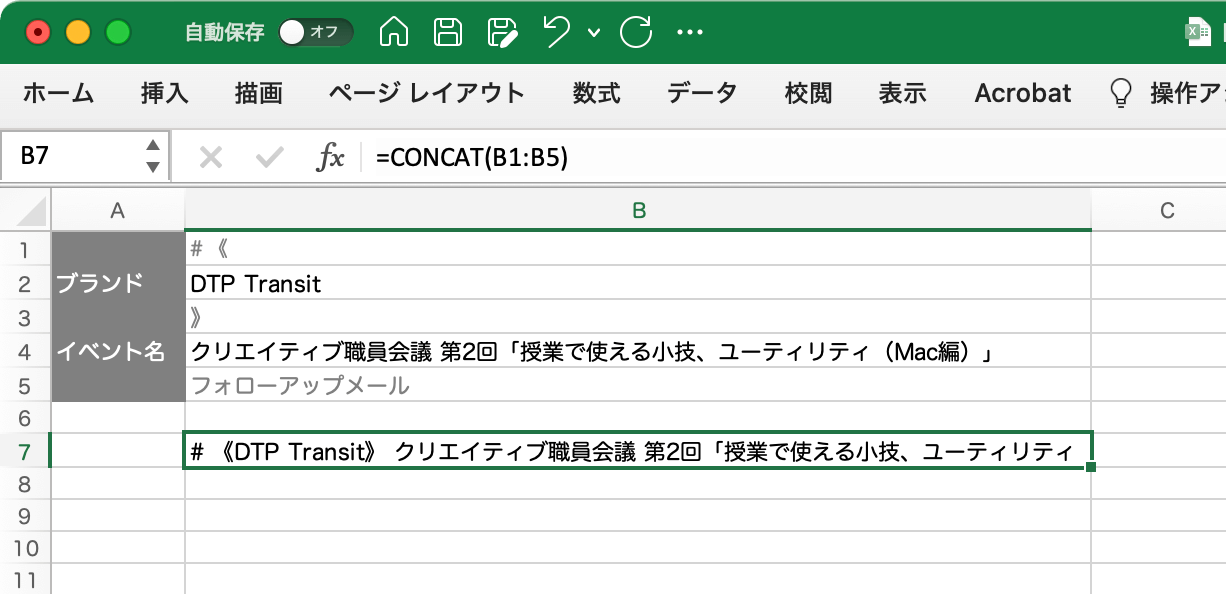Click the yellow minimize window button
1226x594 pixels.
pyautogui.click(x=78, y=32)
